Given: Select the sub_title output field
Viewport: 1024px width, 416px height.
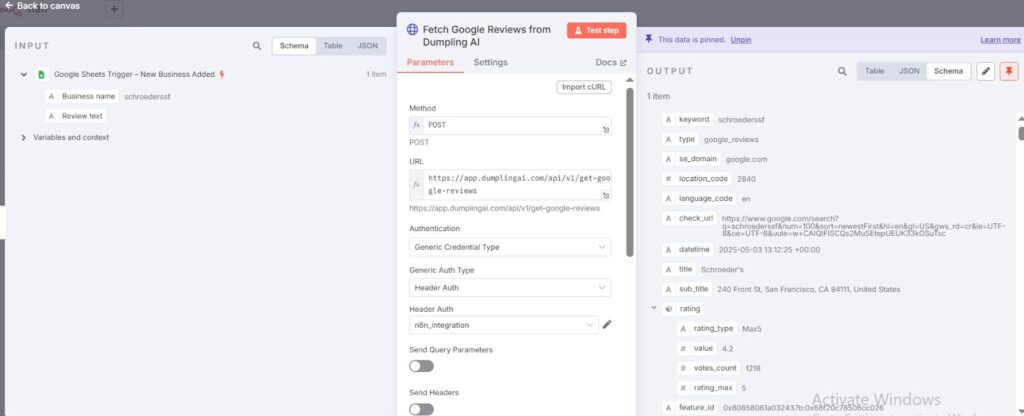Looking at the screenshot, I should tap(687, 289).
